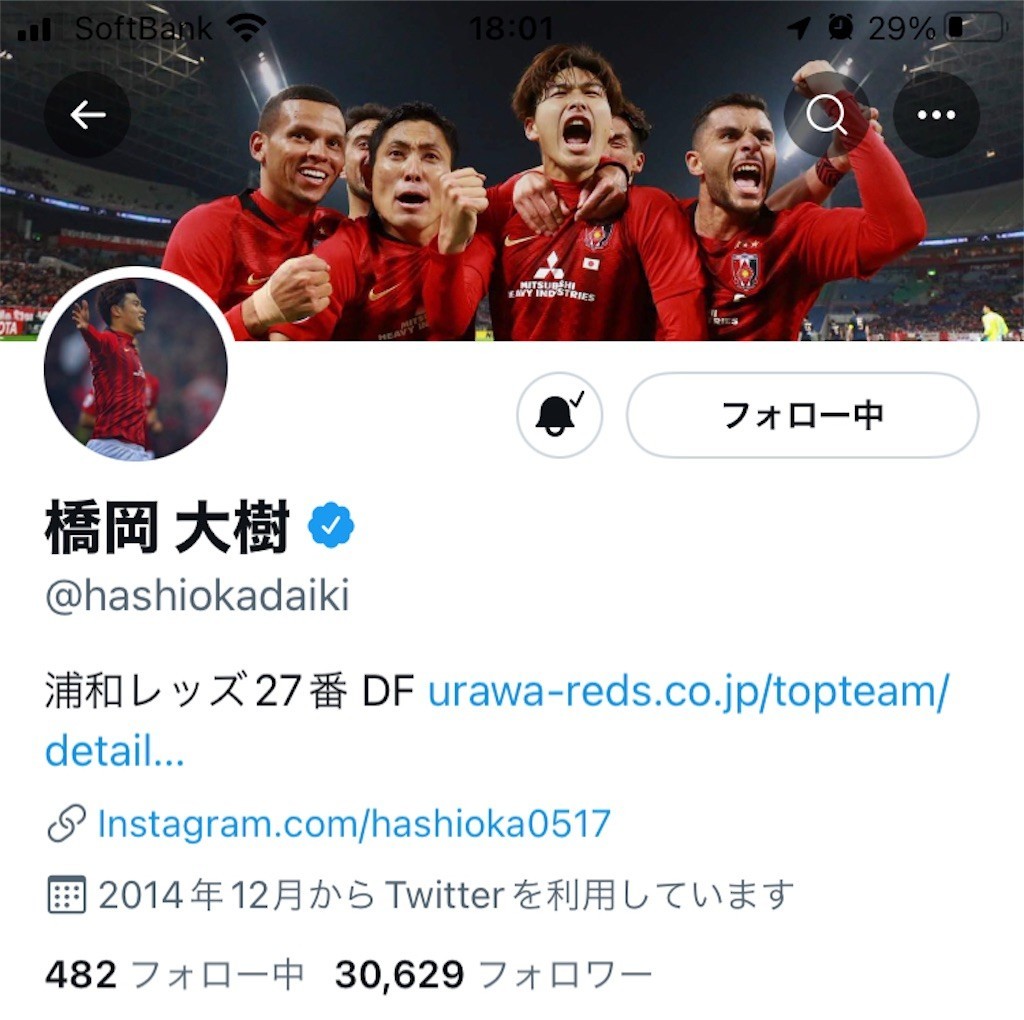1024x1020 pixels.
Task: Tap the 18:01 clock in status bar
Action: [511, 28]
